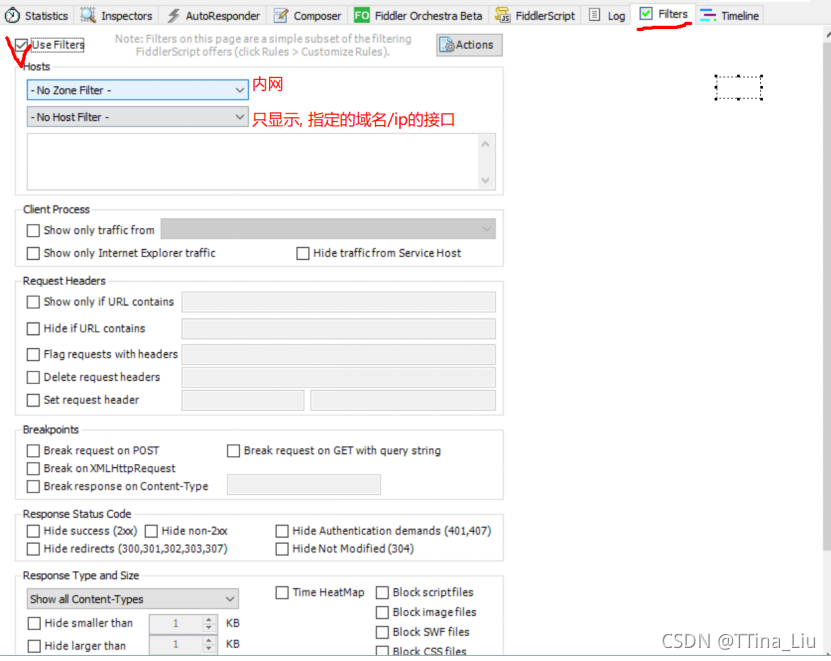Open the client process dropdown
Screen dimensions: 831x661
[328, 229]
